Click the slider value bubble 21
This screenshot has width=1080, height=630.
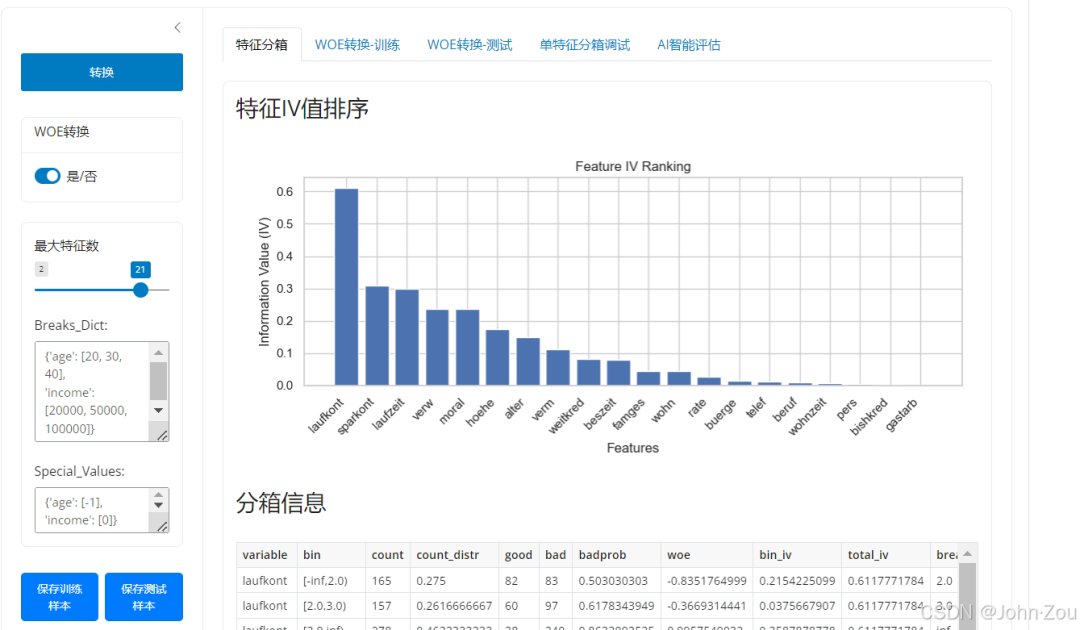(141, 269)
